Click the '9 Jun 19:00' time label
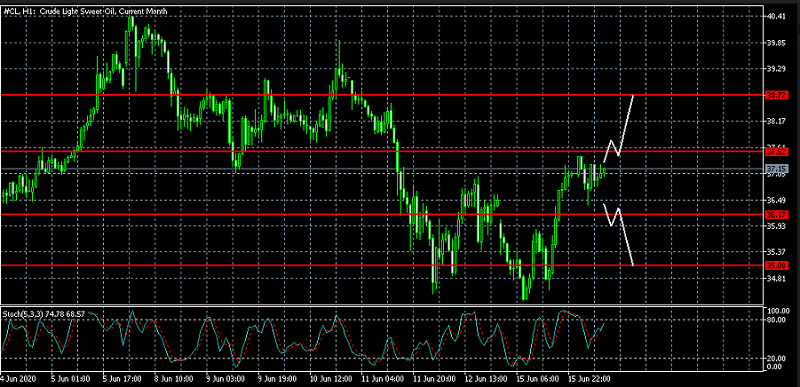 point(276,379)
